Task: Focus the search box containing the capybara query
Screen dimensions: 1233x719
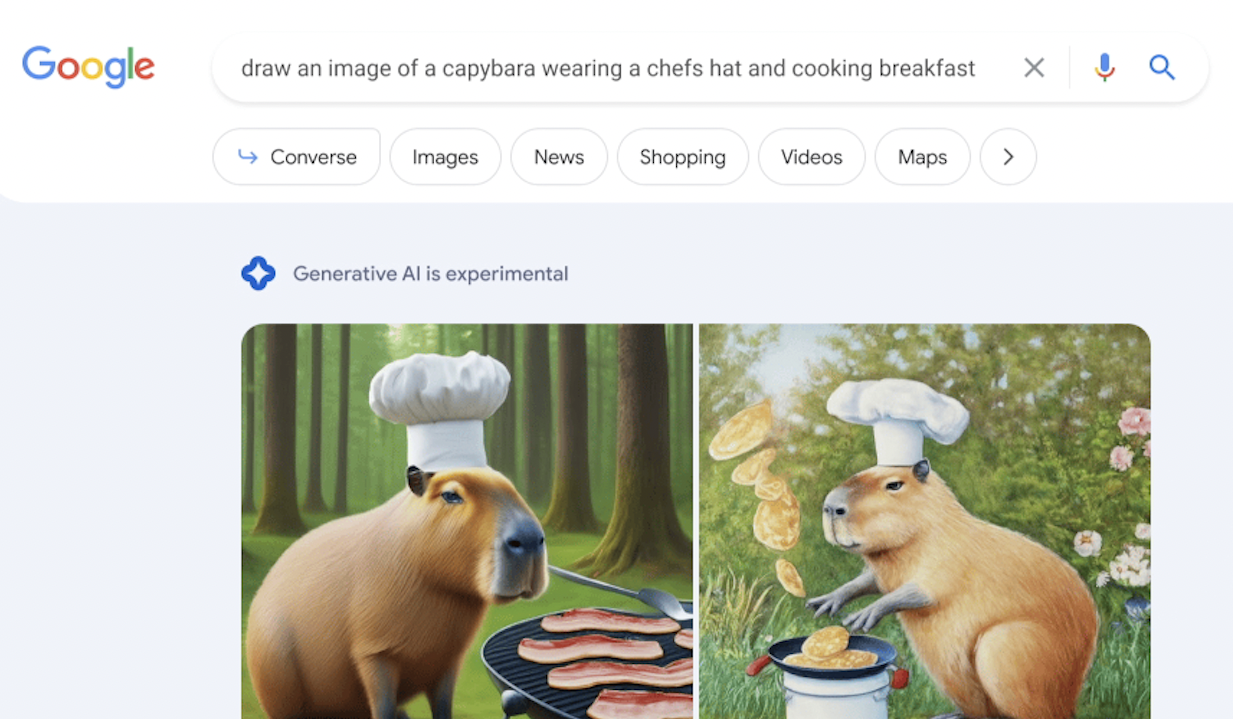Action: tap(608, 68)
